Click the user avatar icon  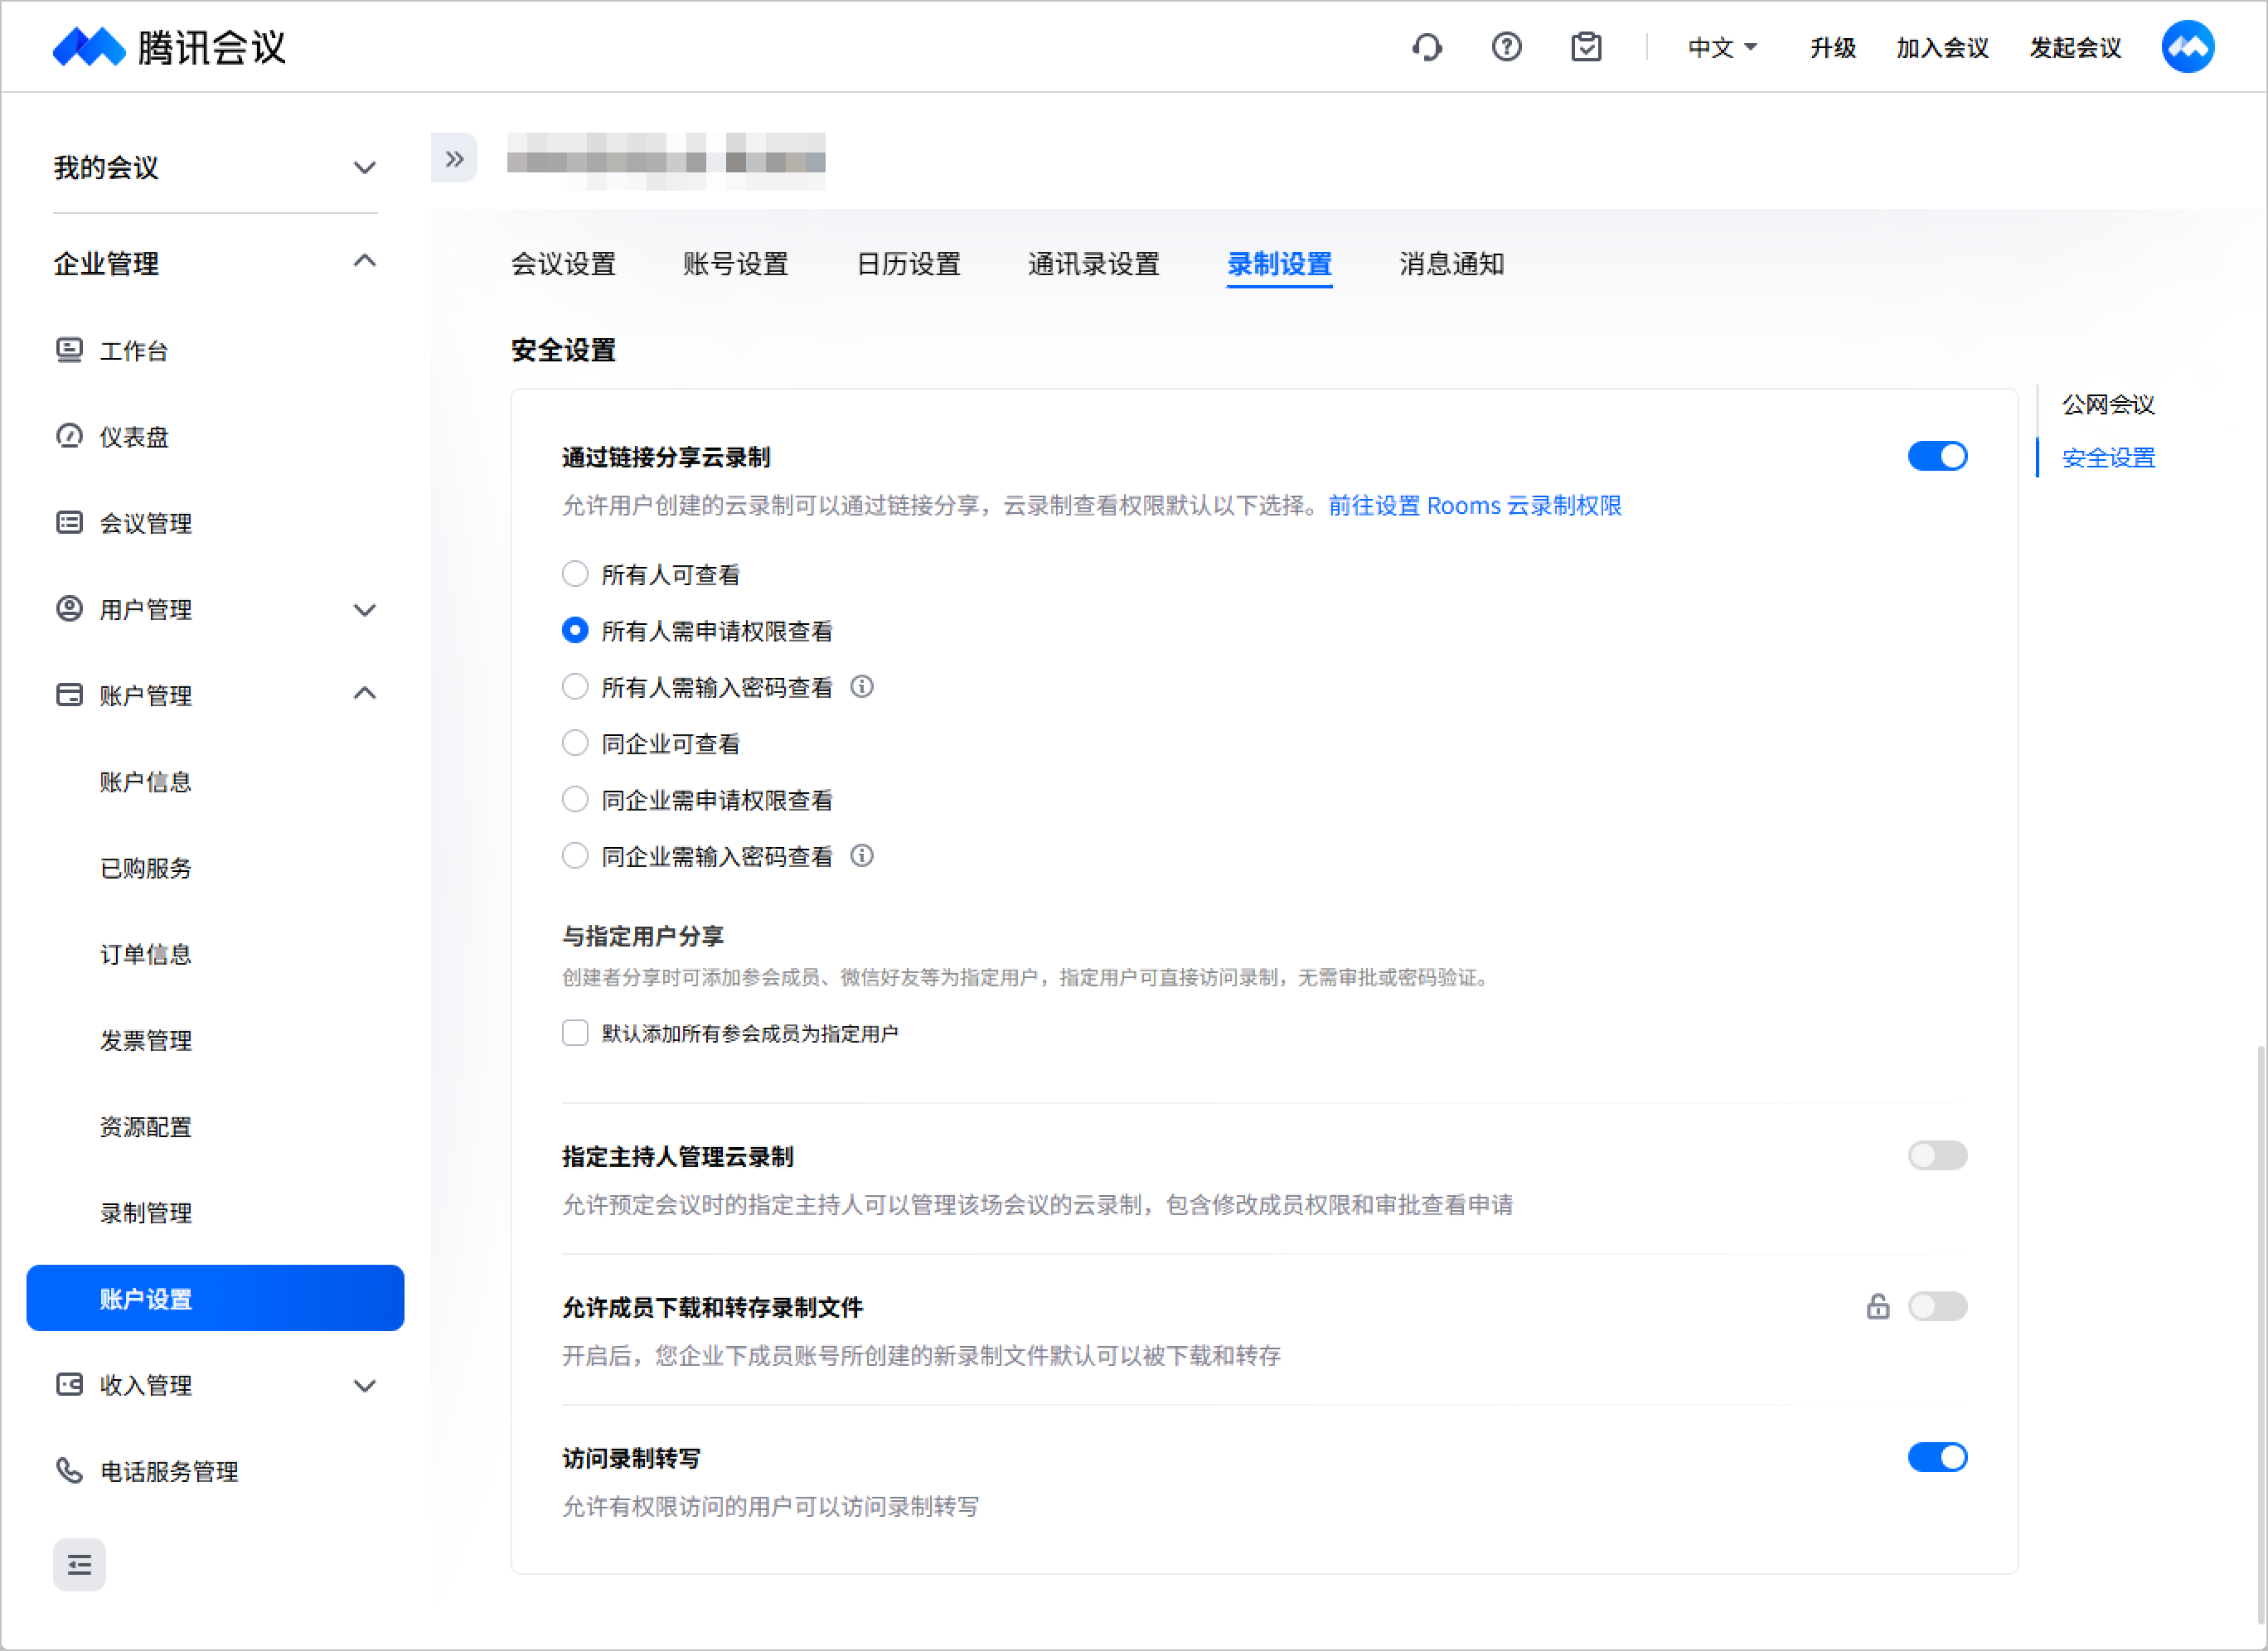[x=2187, y=47]
